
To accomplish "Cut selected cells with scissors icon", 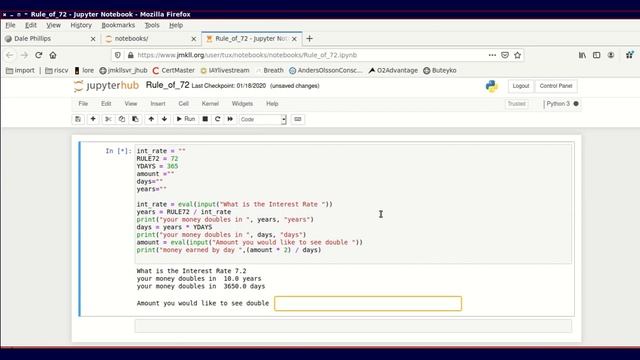I will (x=108, y=119).
